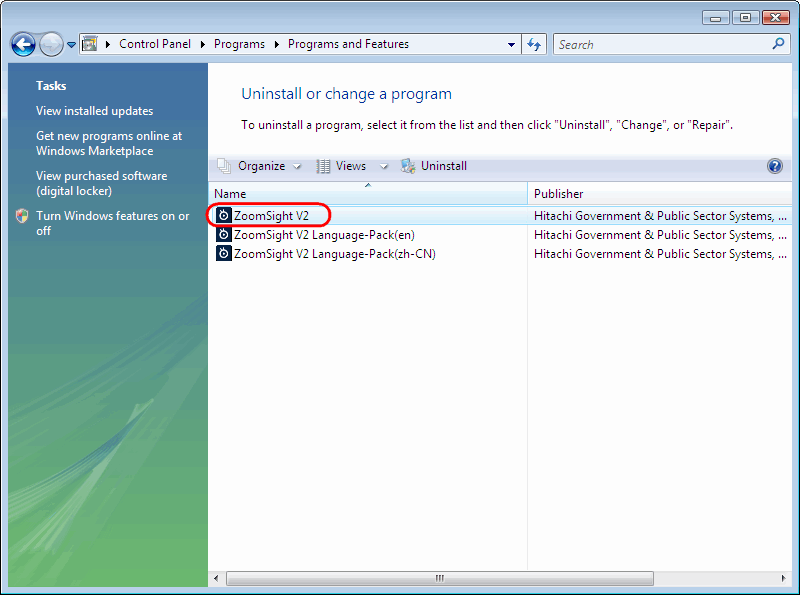Click the shield icon beside Turn Windows features
The image size is (800, 595).
click(22, 216)
